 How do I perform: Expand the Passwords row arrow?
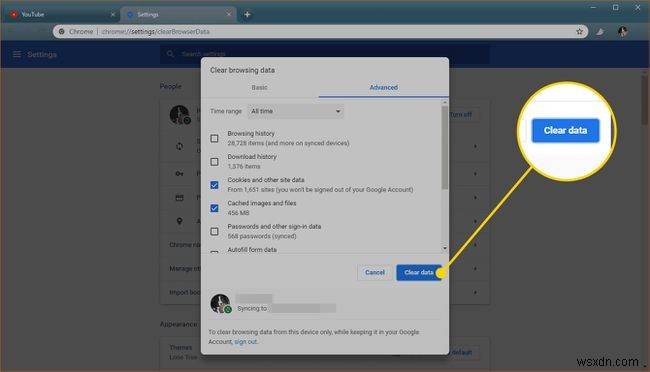475,174
